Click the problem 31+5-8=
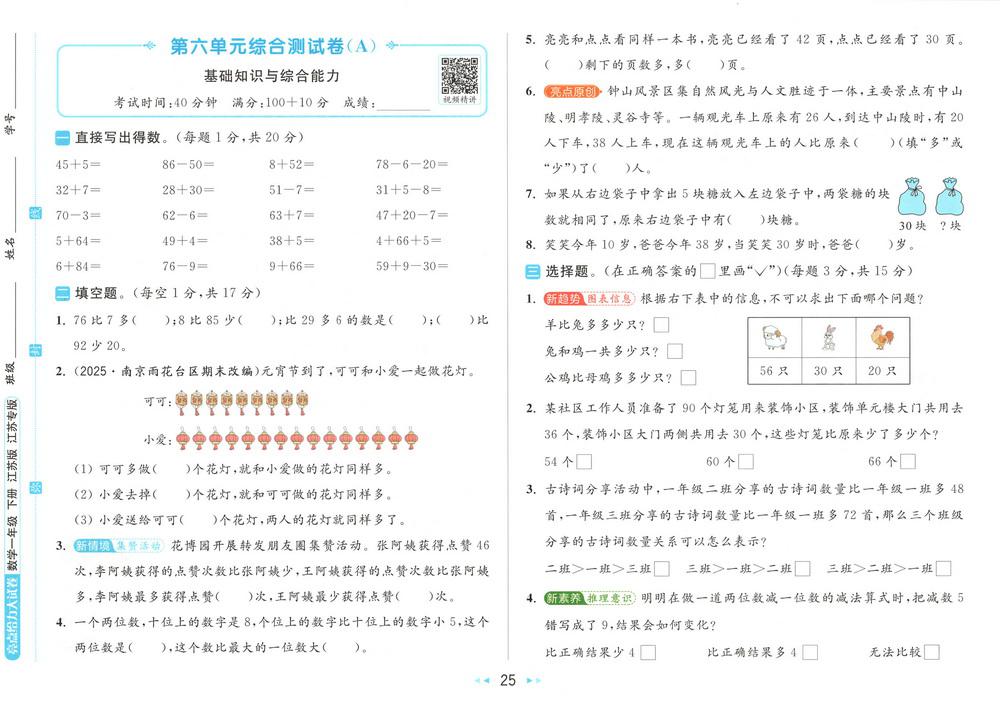The height and width of the screenshot is (707, 1000). (x=409, y=190)
